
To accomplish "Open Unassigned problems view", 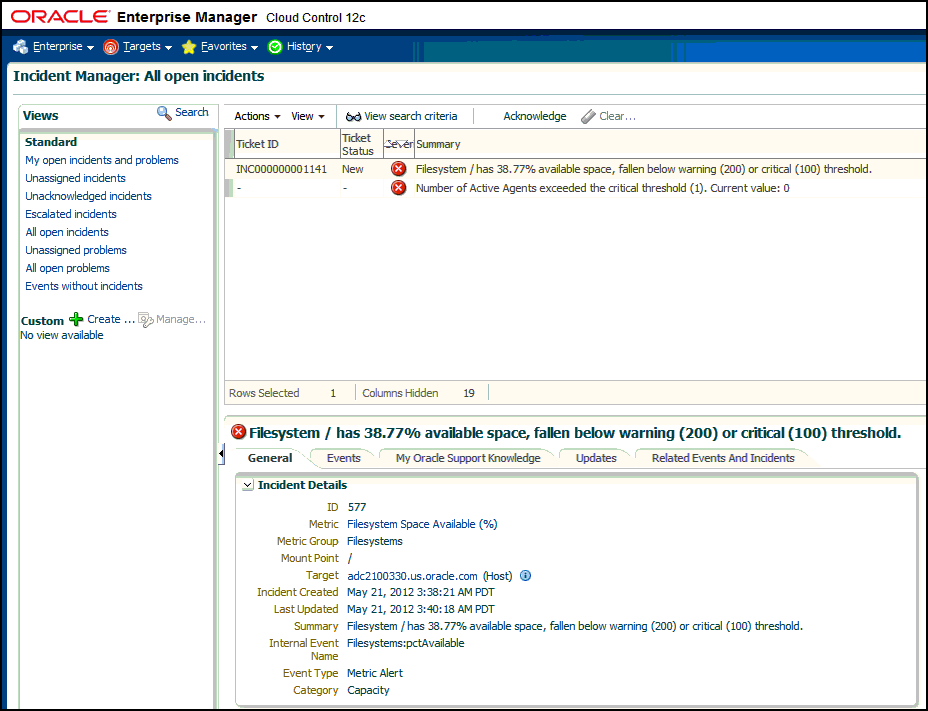I will click(76, 250).
